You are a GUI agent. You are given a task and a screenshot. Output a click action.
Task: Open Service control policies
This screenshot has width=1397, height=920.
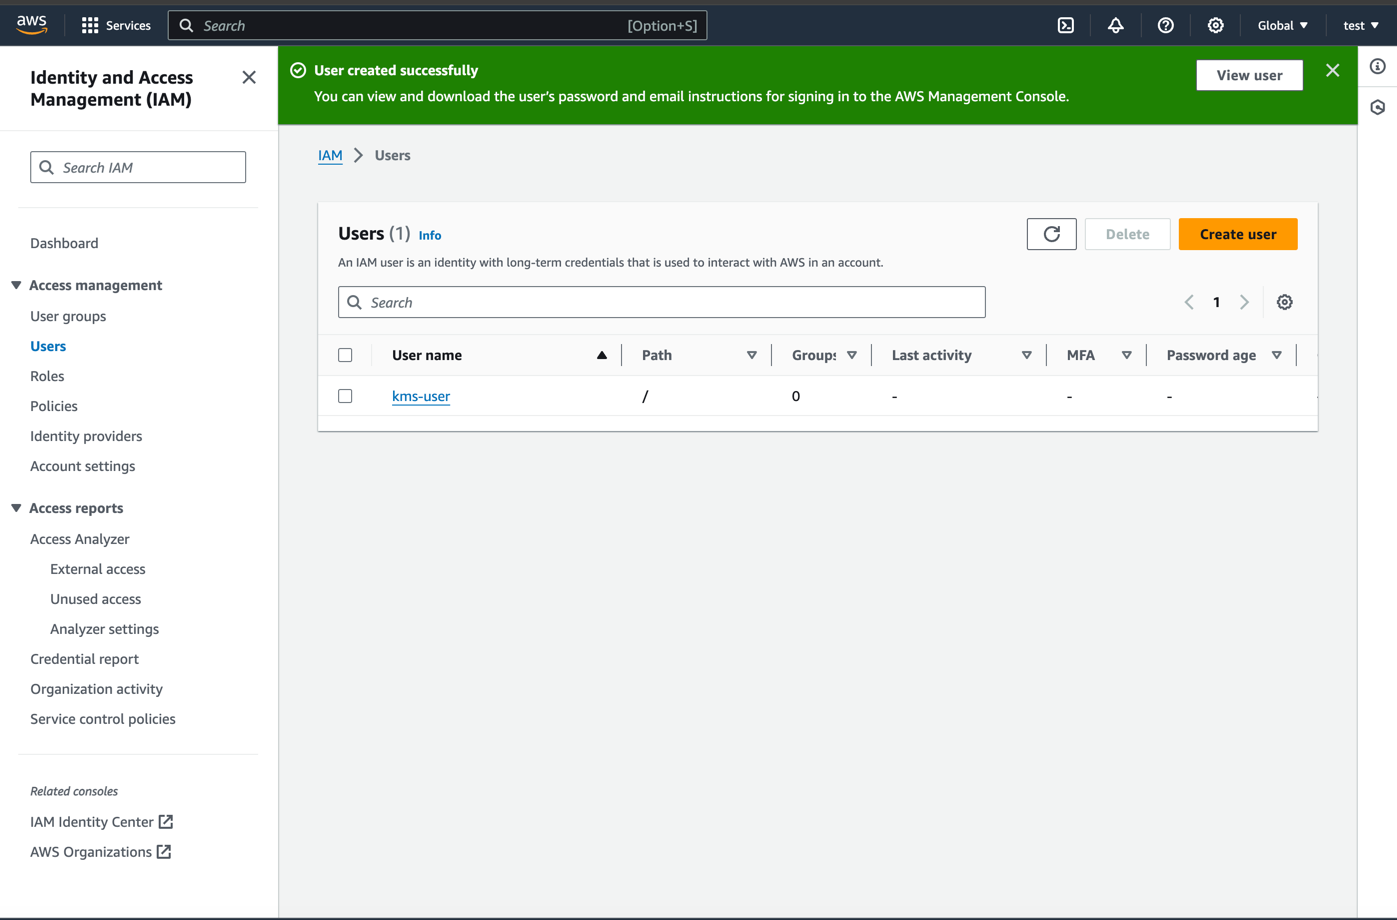pyautogui.click(x=103, y=719)
